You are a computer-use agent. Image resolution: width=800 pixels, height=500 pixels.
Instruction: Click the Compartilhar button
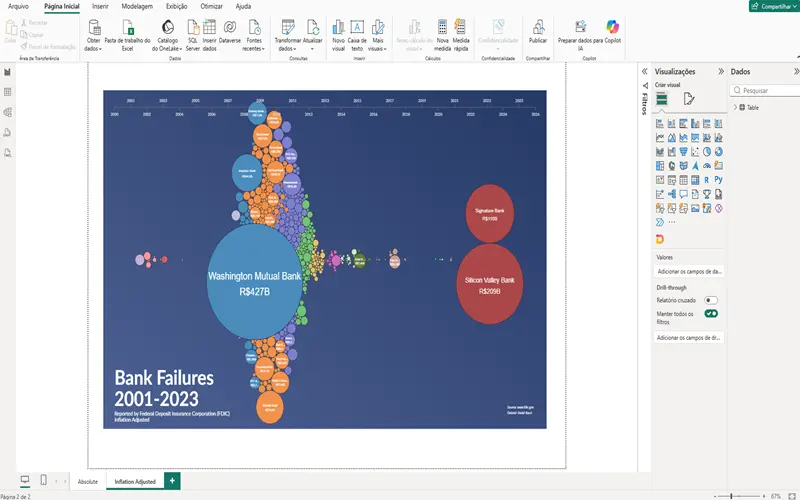point(771,6)
